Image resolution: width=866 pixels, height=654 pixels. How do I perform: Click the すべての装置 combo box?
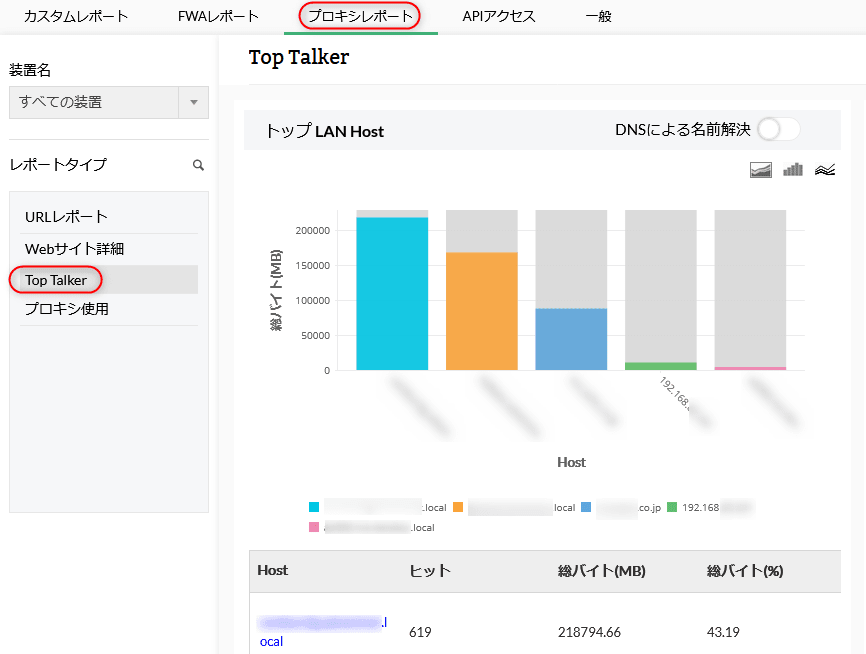point(93,102)
